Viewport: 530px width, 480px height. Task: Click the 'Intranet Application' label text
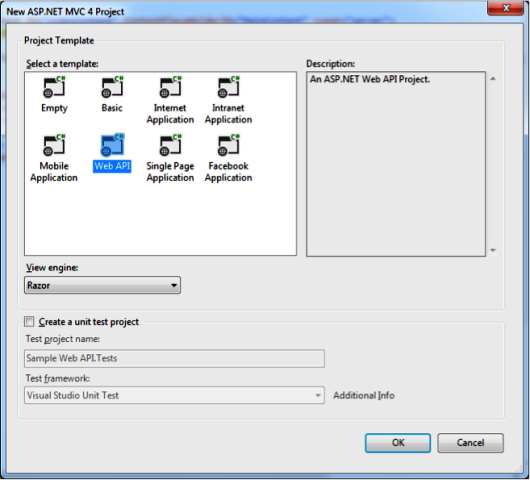point(228,114)
